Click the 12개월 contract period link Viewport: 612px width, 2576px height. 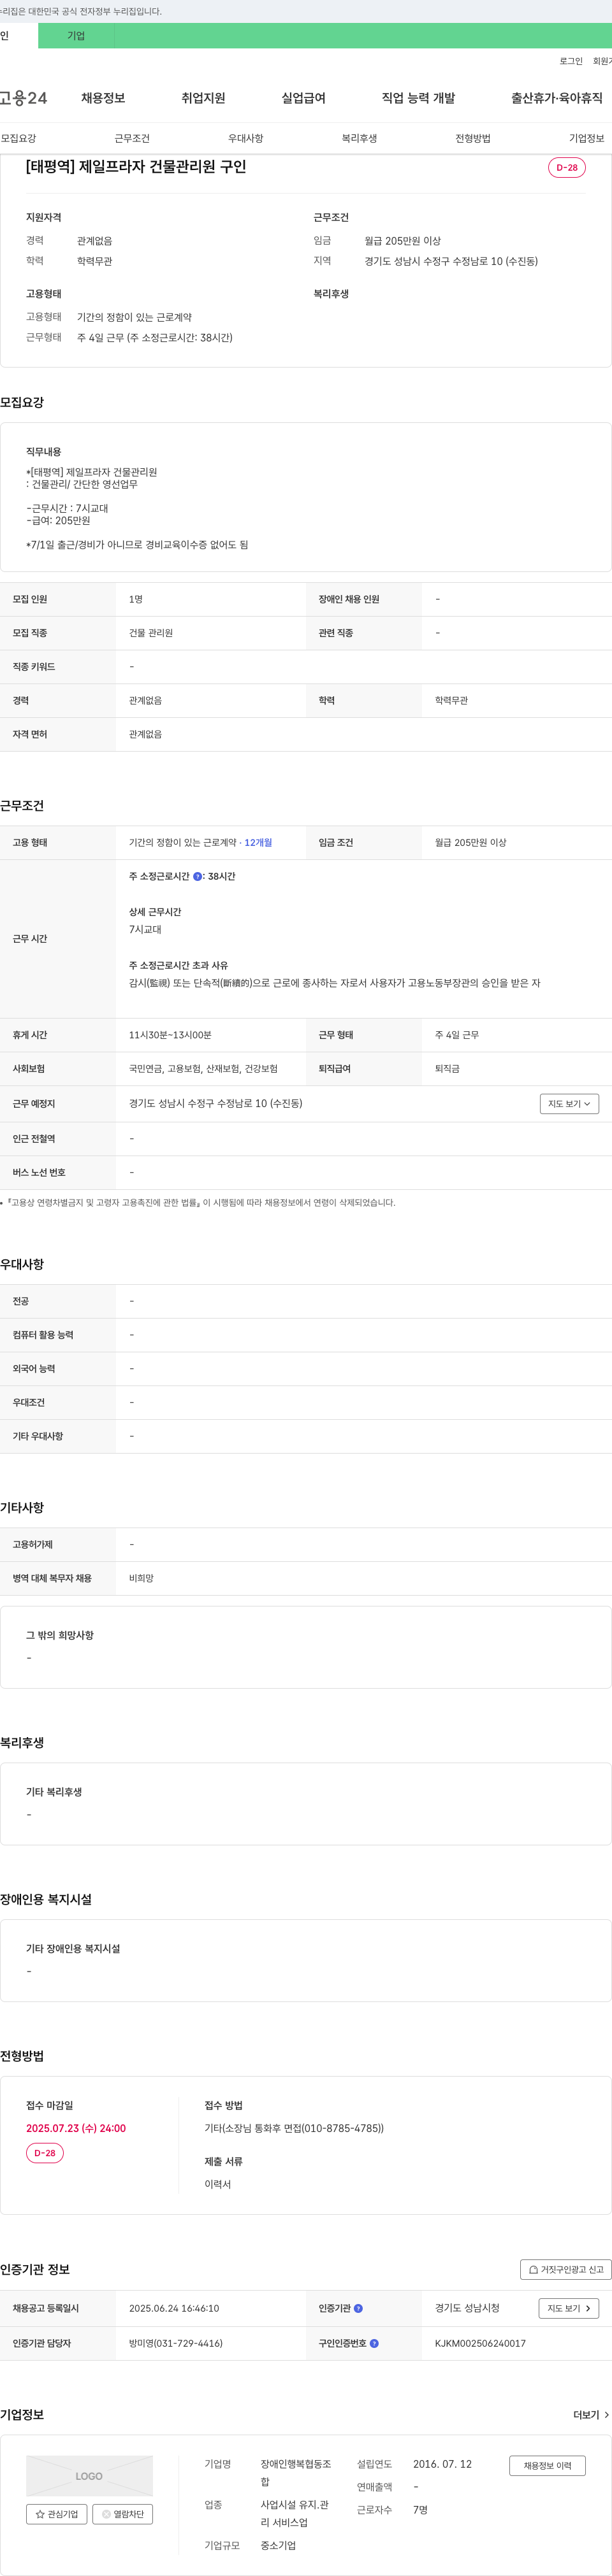click(258, 843)
